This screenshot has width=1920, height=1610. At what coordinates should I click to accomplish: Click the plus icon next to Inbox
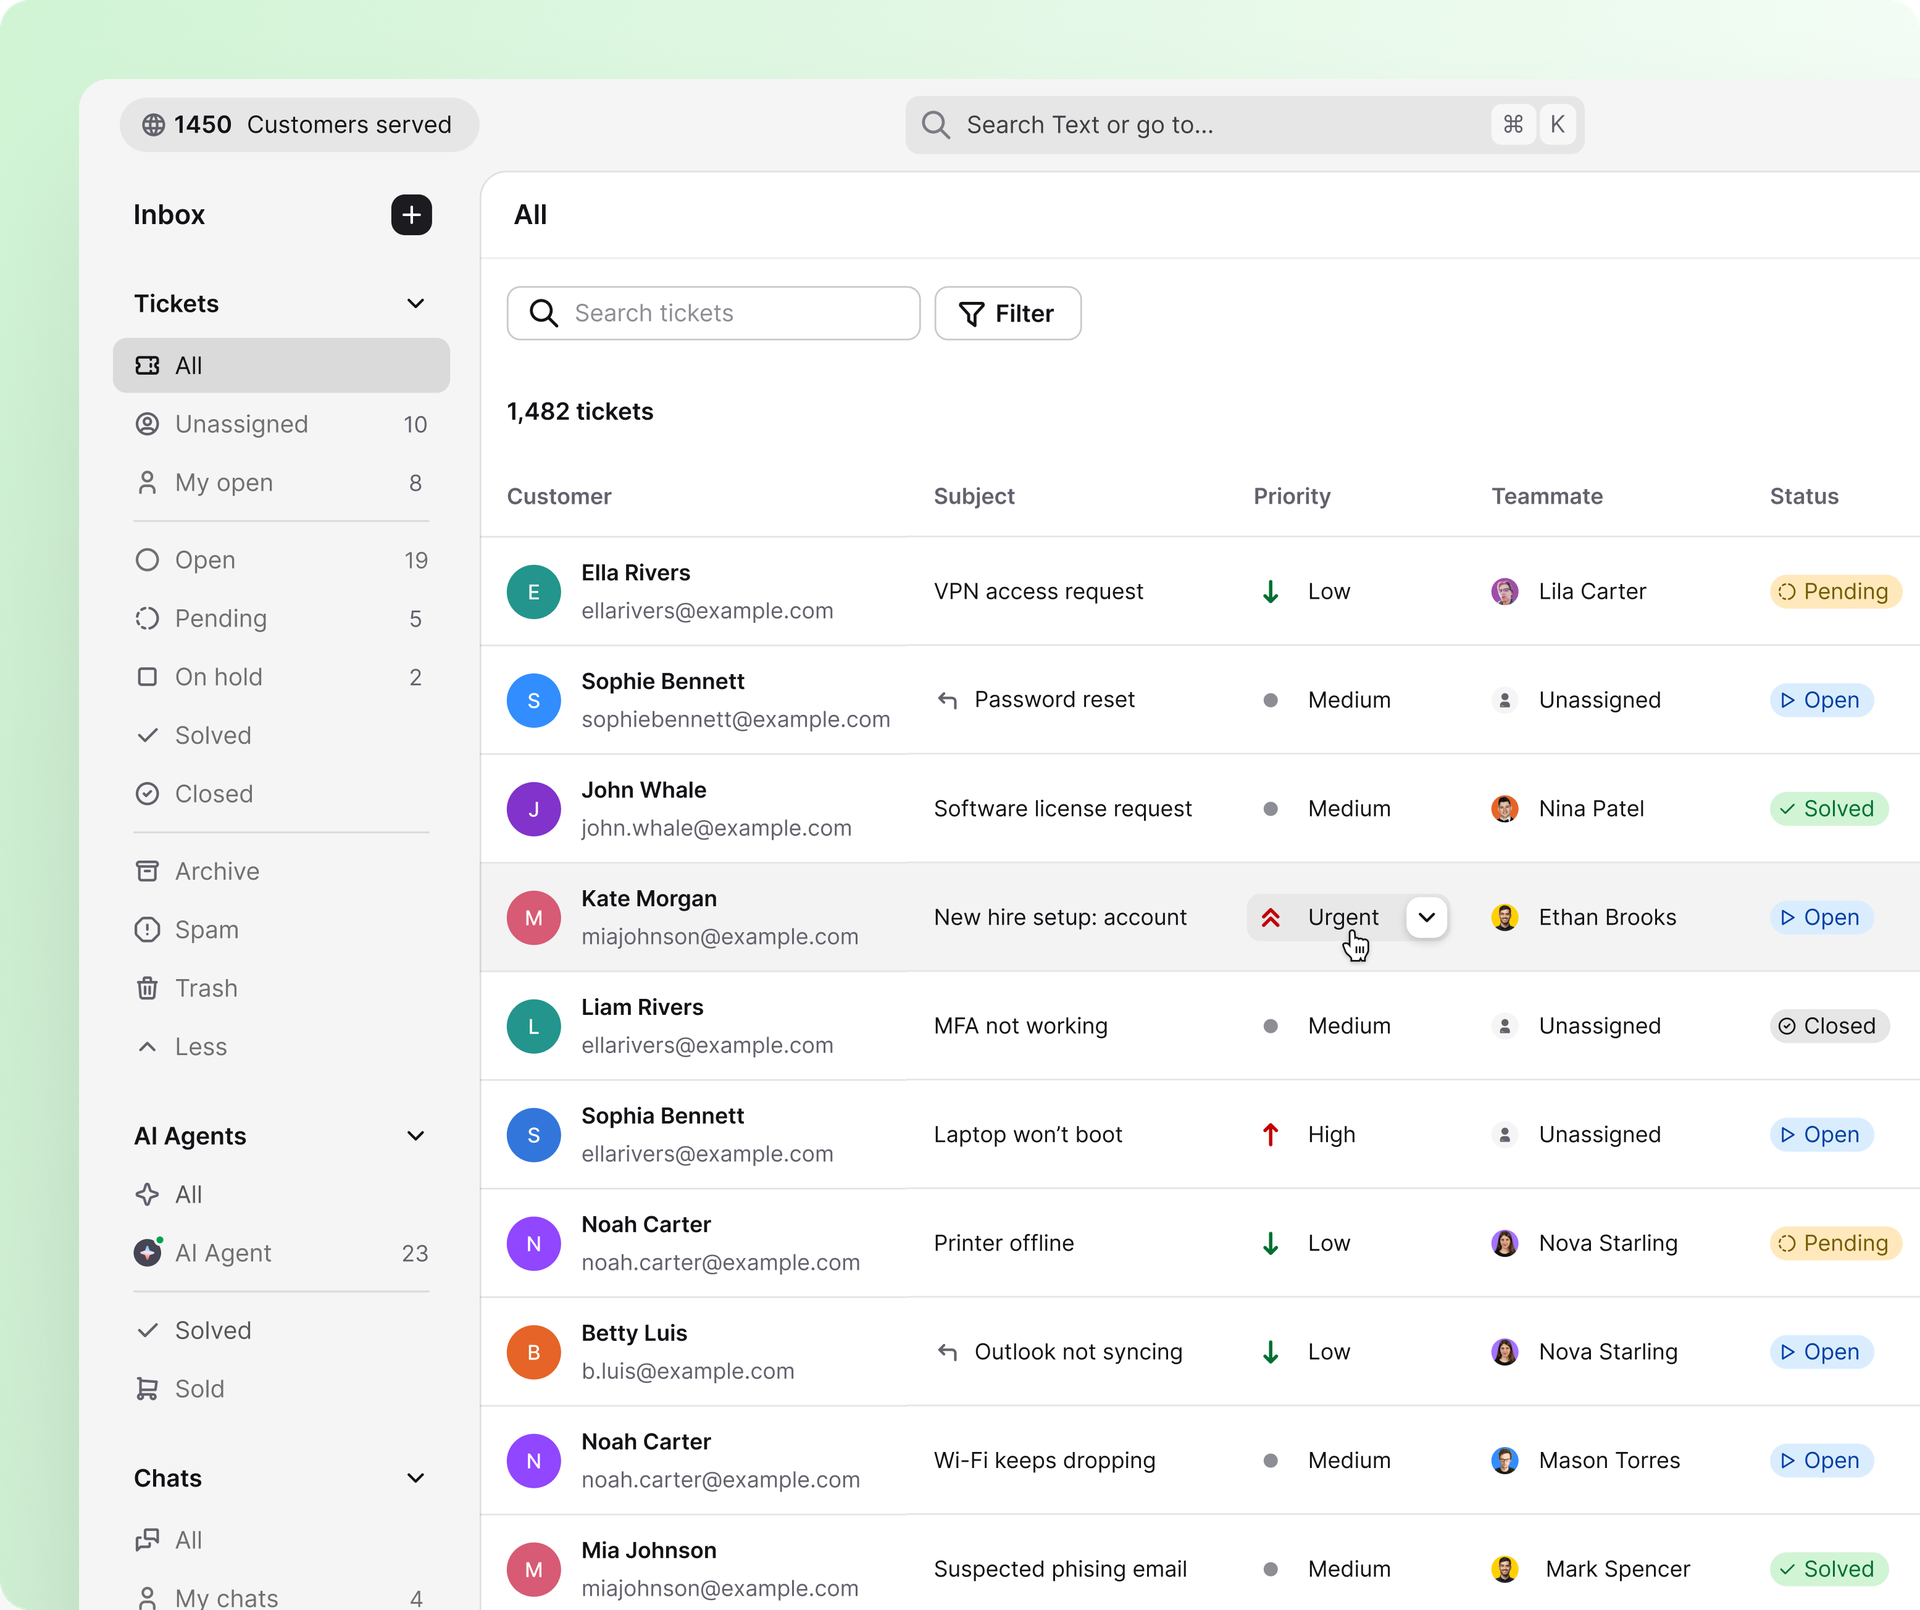click(411, 215)
